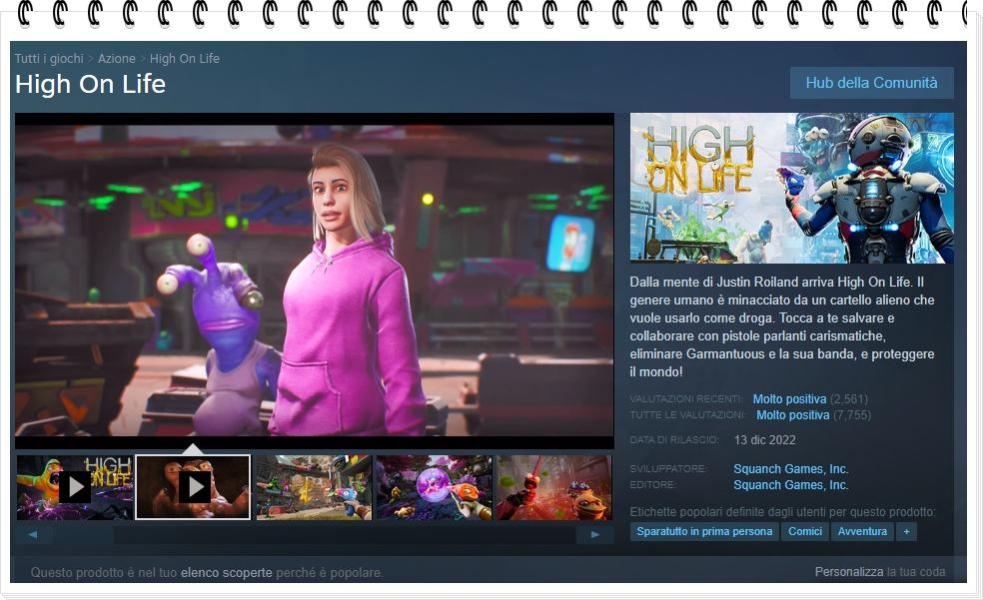Click the High On Life header artwork image

pos(791,188)
